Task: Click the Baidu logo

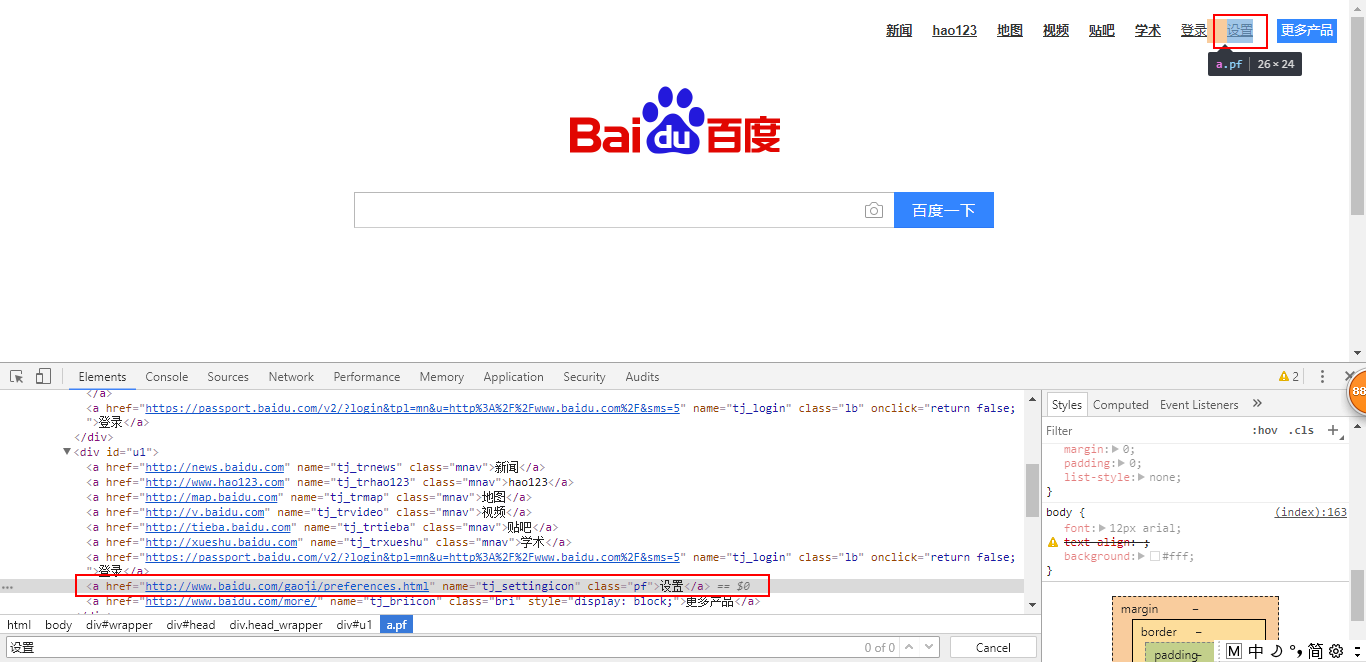Action: click(675, 121)
